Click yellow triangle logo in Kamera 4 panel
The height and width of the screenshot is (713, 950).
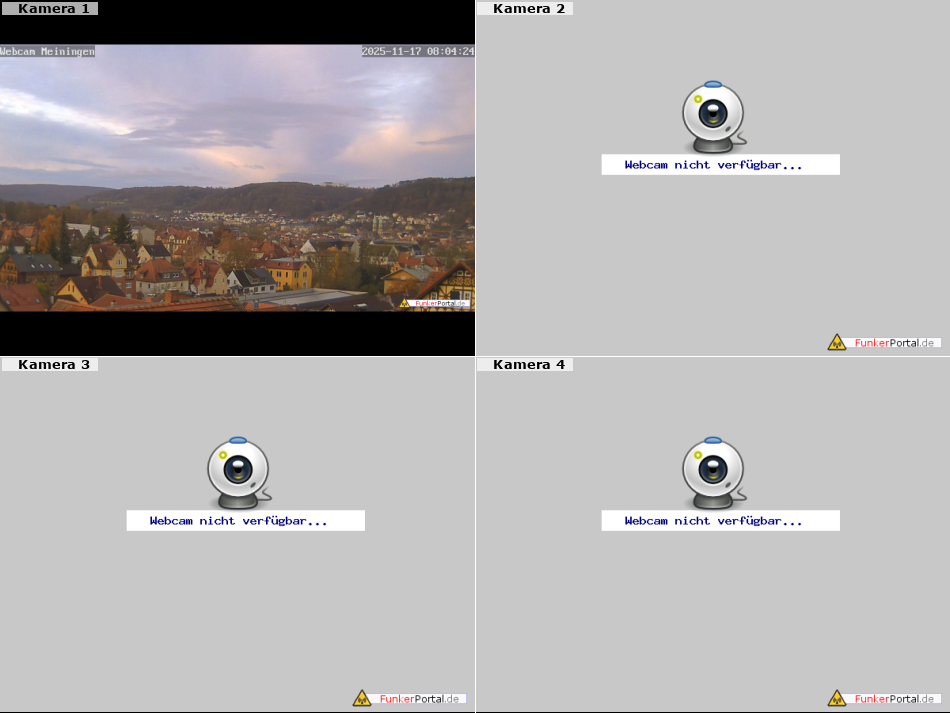point(836,698)
